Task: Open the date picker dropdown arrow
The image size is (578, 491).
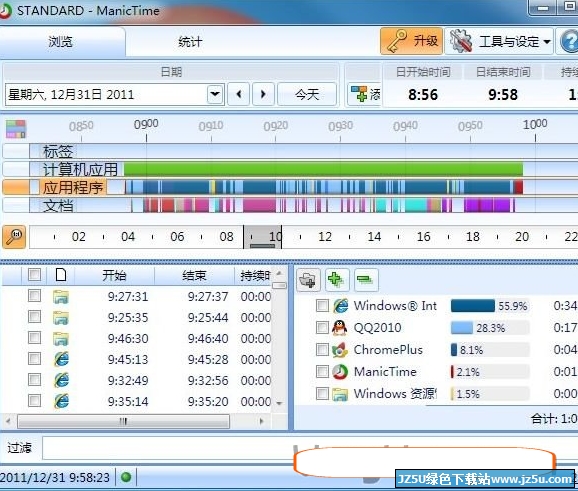Action: [215, 94]
